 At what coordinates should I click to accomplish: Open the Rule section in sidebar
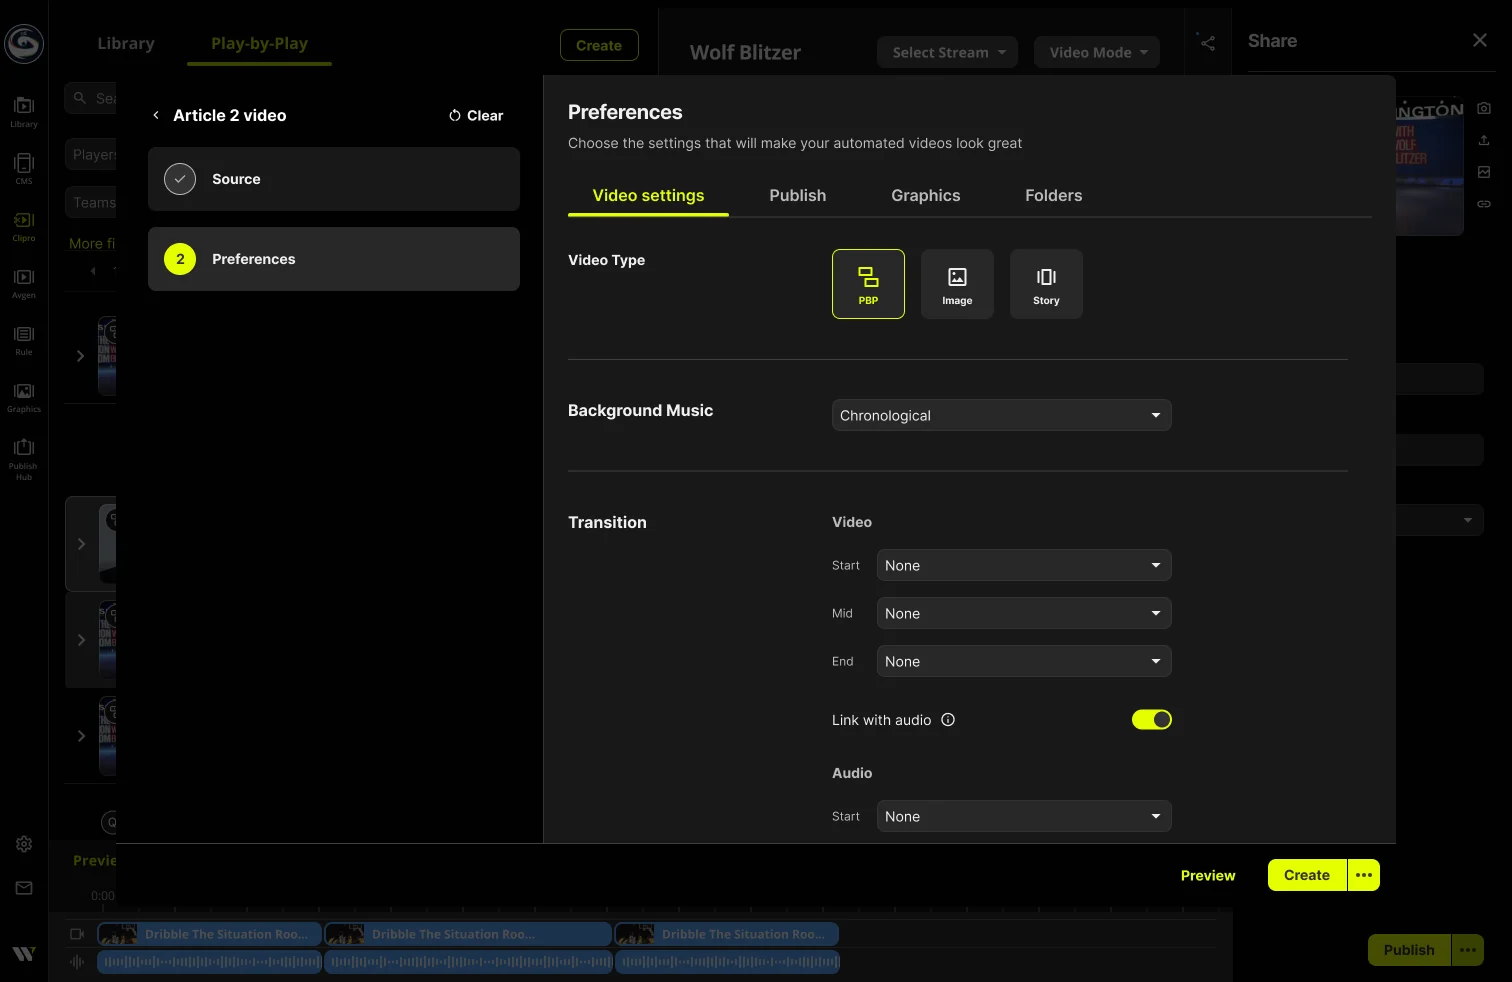click(24, 339)
